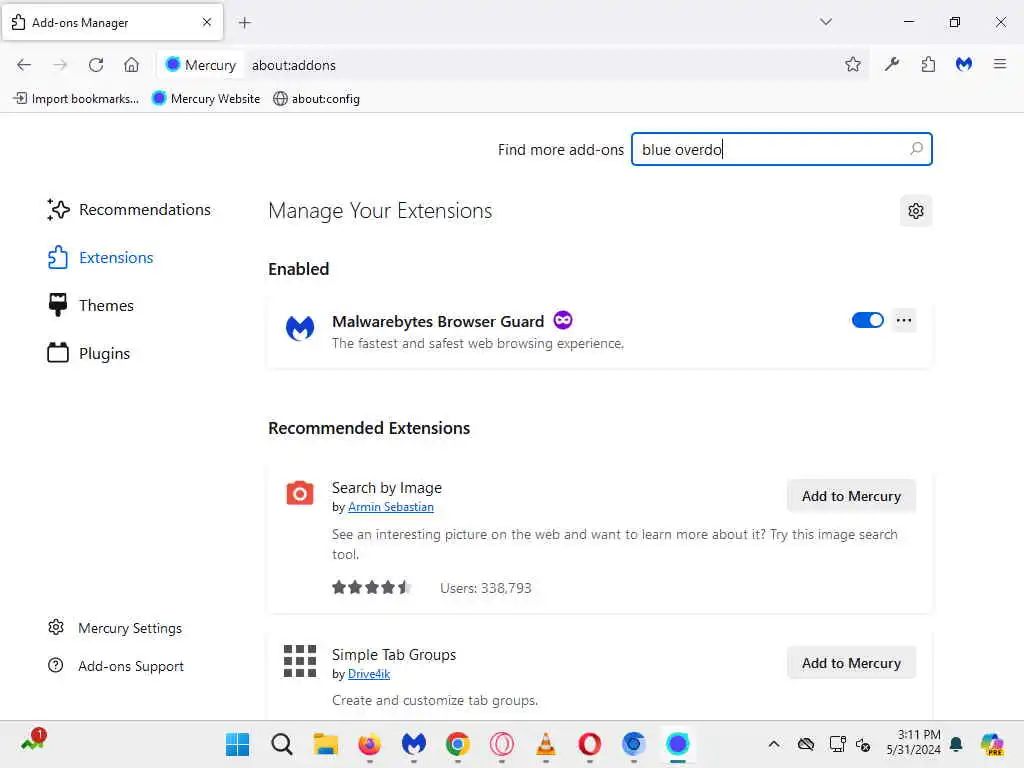This screenshot has height=768, width=1024.
Task: Open the browser home page
Action: (131, 65)
